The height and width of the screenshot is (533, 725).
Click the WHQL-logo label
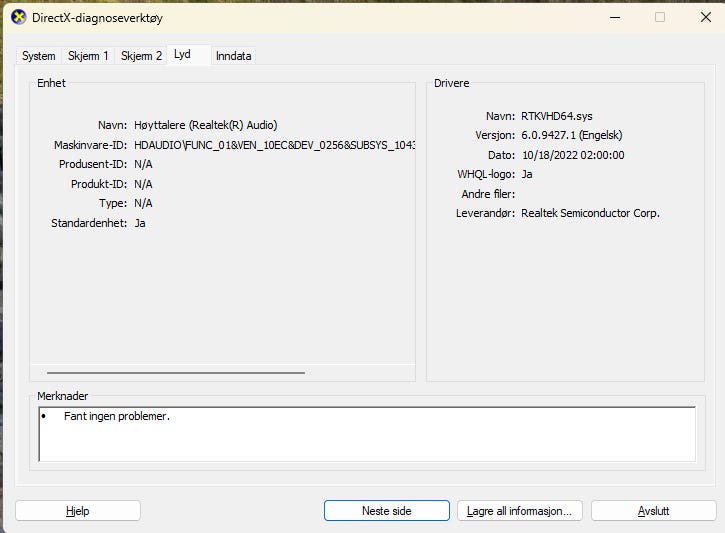[486, 174]
